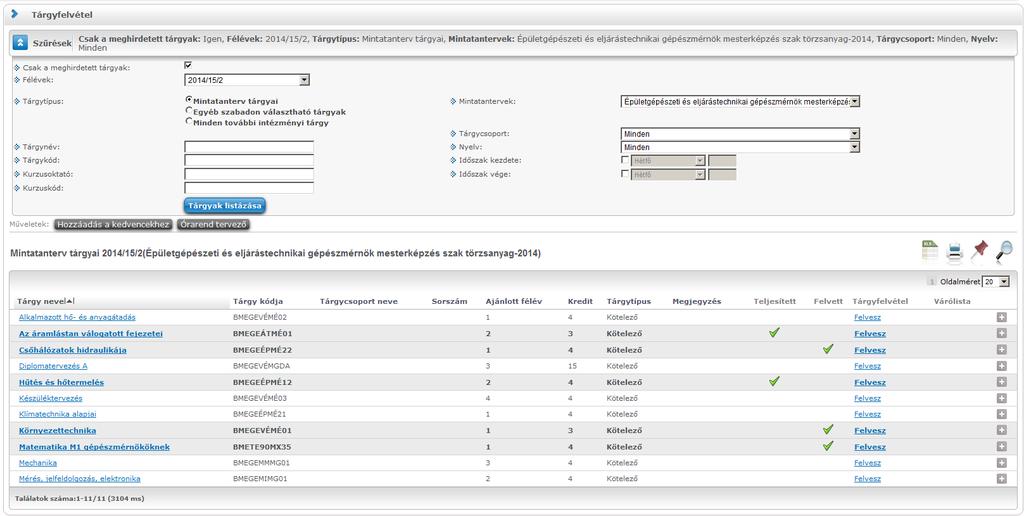Click Felvesz for Készüléktervezés
Viewport: 1024px width, 516px height.
pyautogui.click(x=867, y=398)
